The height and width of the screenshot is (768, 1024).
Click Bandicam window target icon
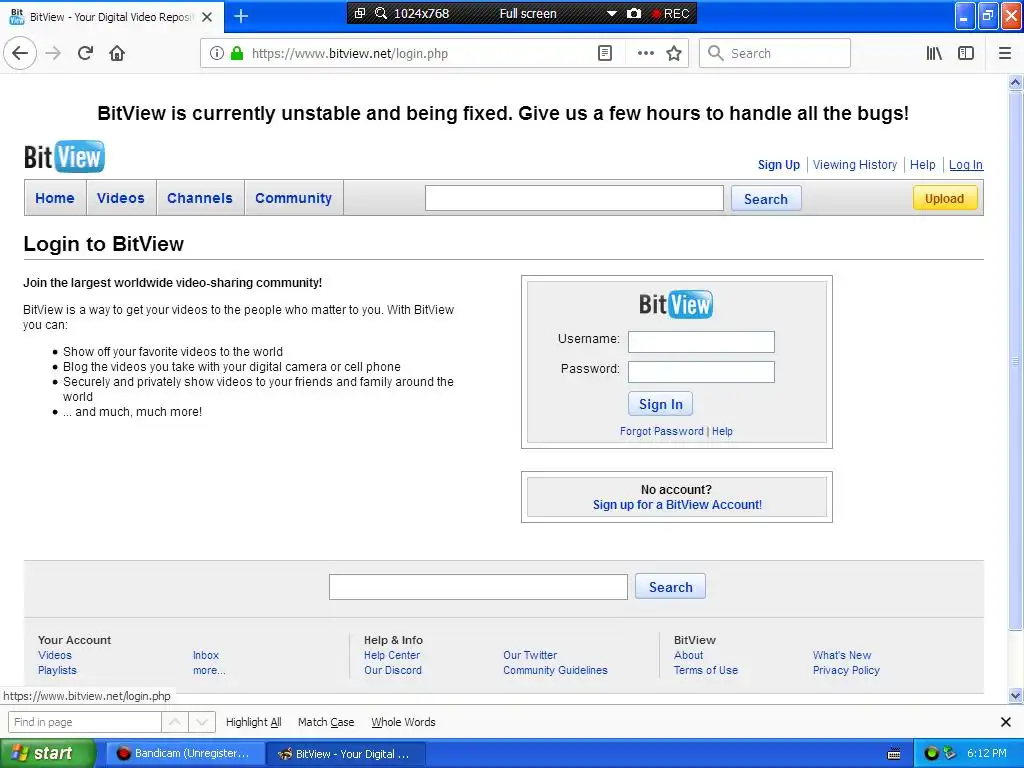(x=360, y=13)
